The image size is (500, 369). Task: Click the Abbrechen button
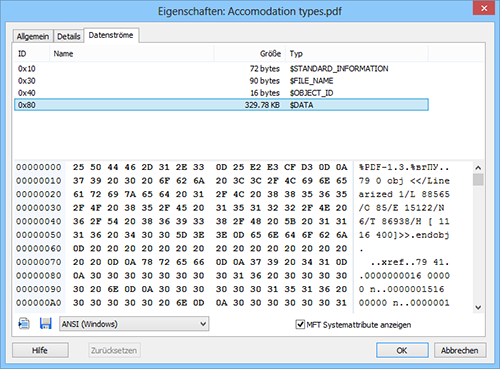(x=460, y=350)
